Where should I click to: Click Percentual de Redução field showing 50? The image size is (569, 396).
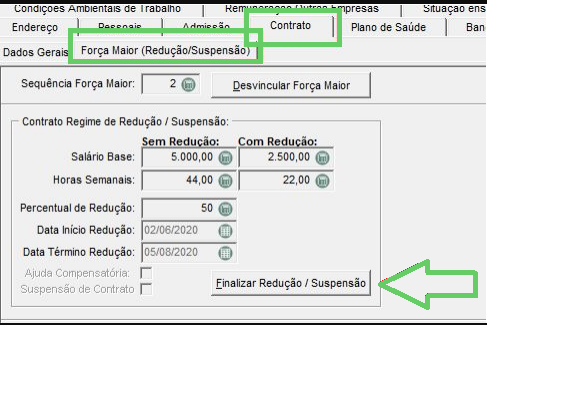click(189, 209)
